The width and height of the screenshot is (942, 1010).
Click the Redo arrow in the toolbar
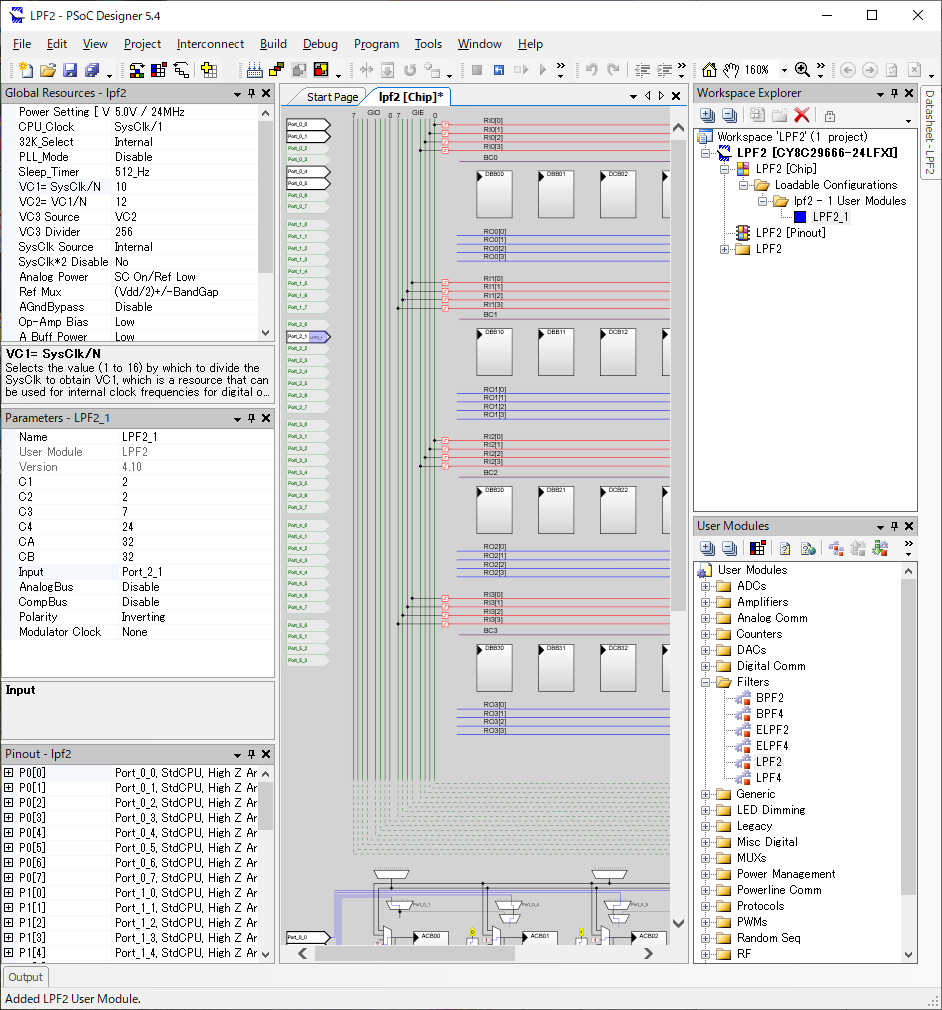click(x=613, y=70)
